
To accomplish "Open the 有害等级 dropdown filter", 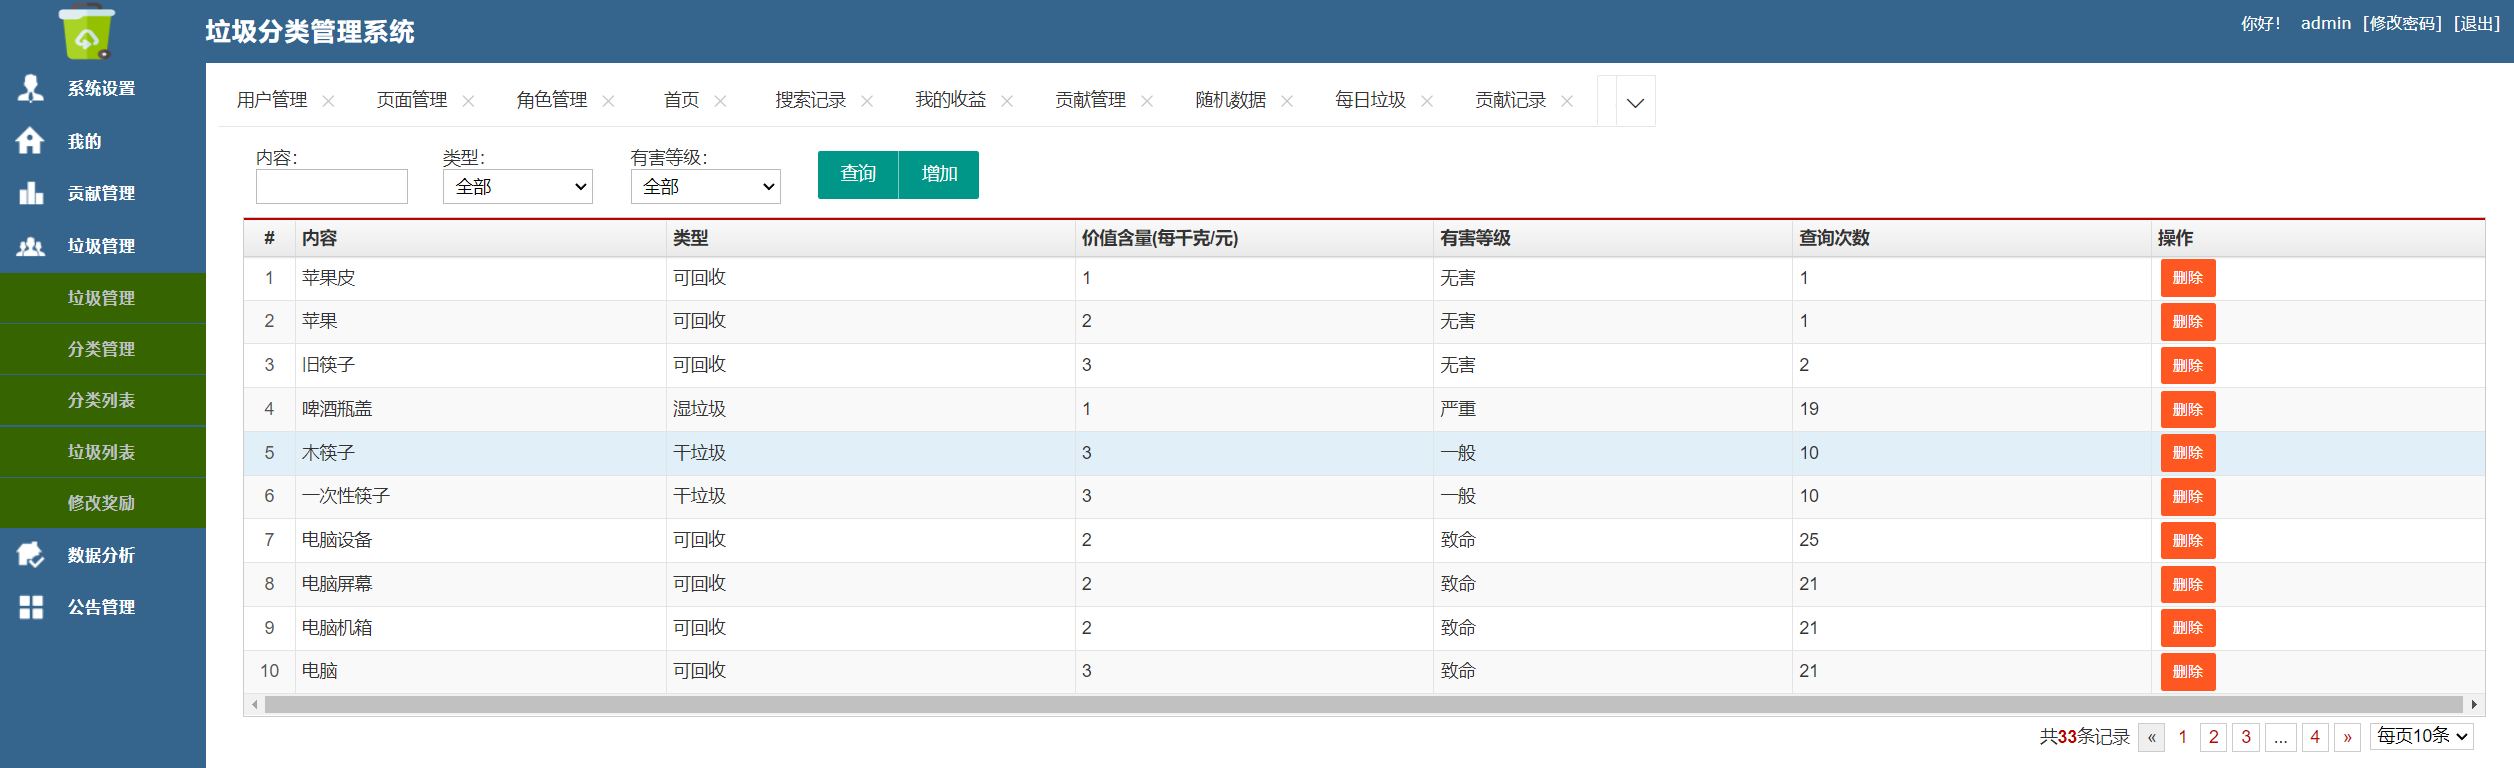I will (x=706, y=187).
